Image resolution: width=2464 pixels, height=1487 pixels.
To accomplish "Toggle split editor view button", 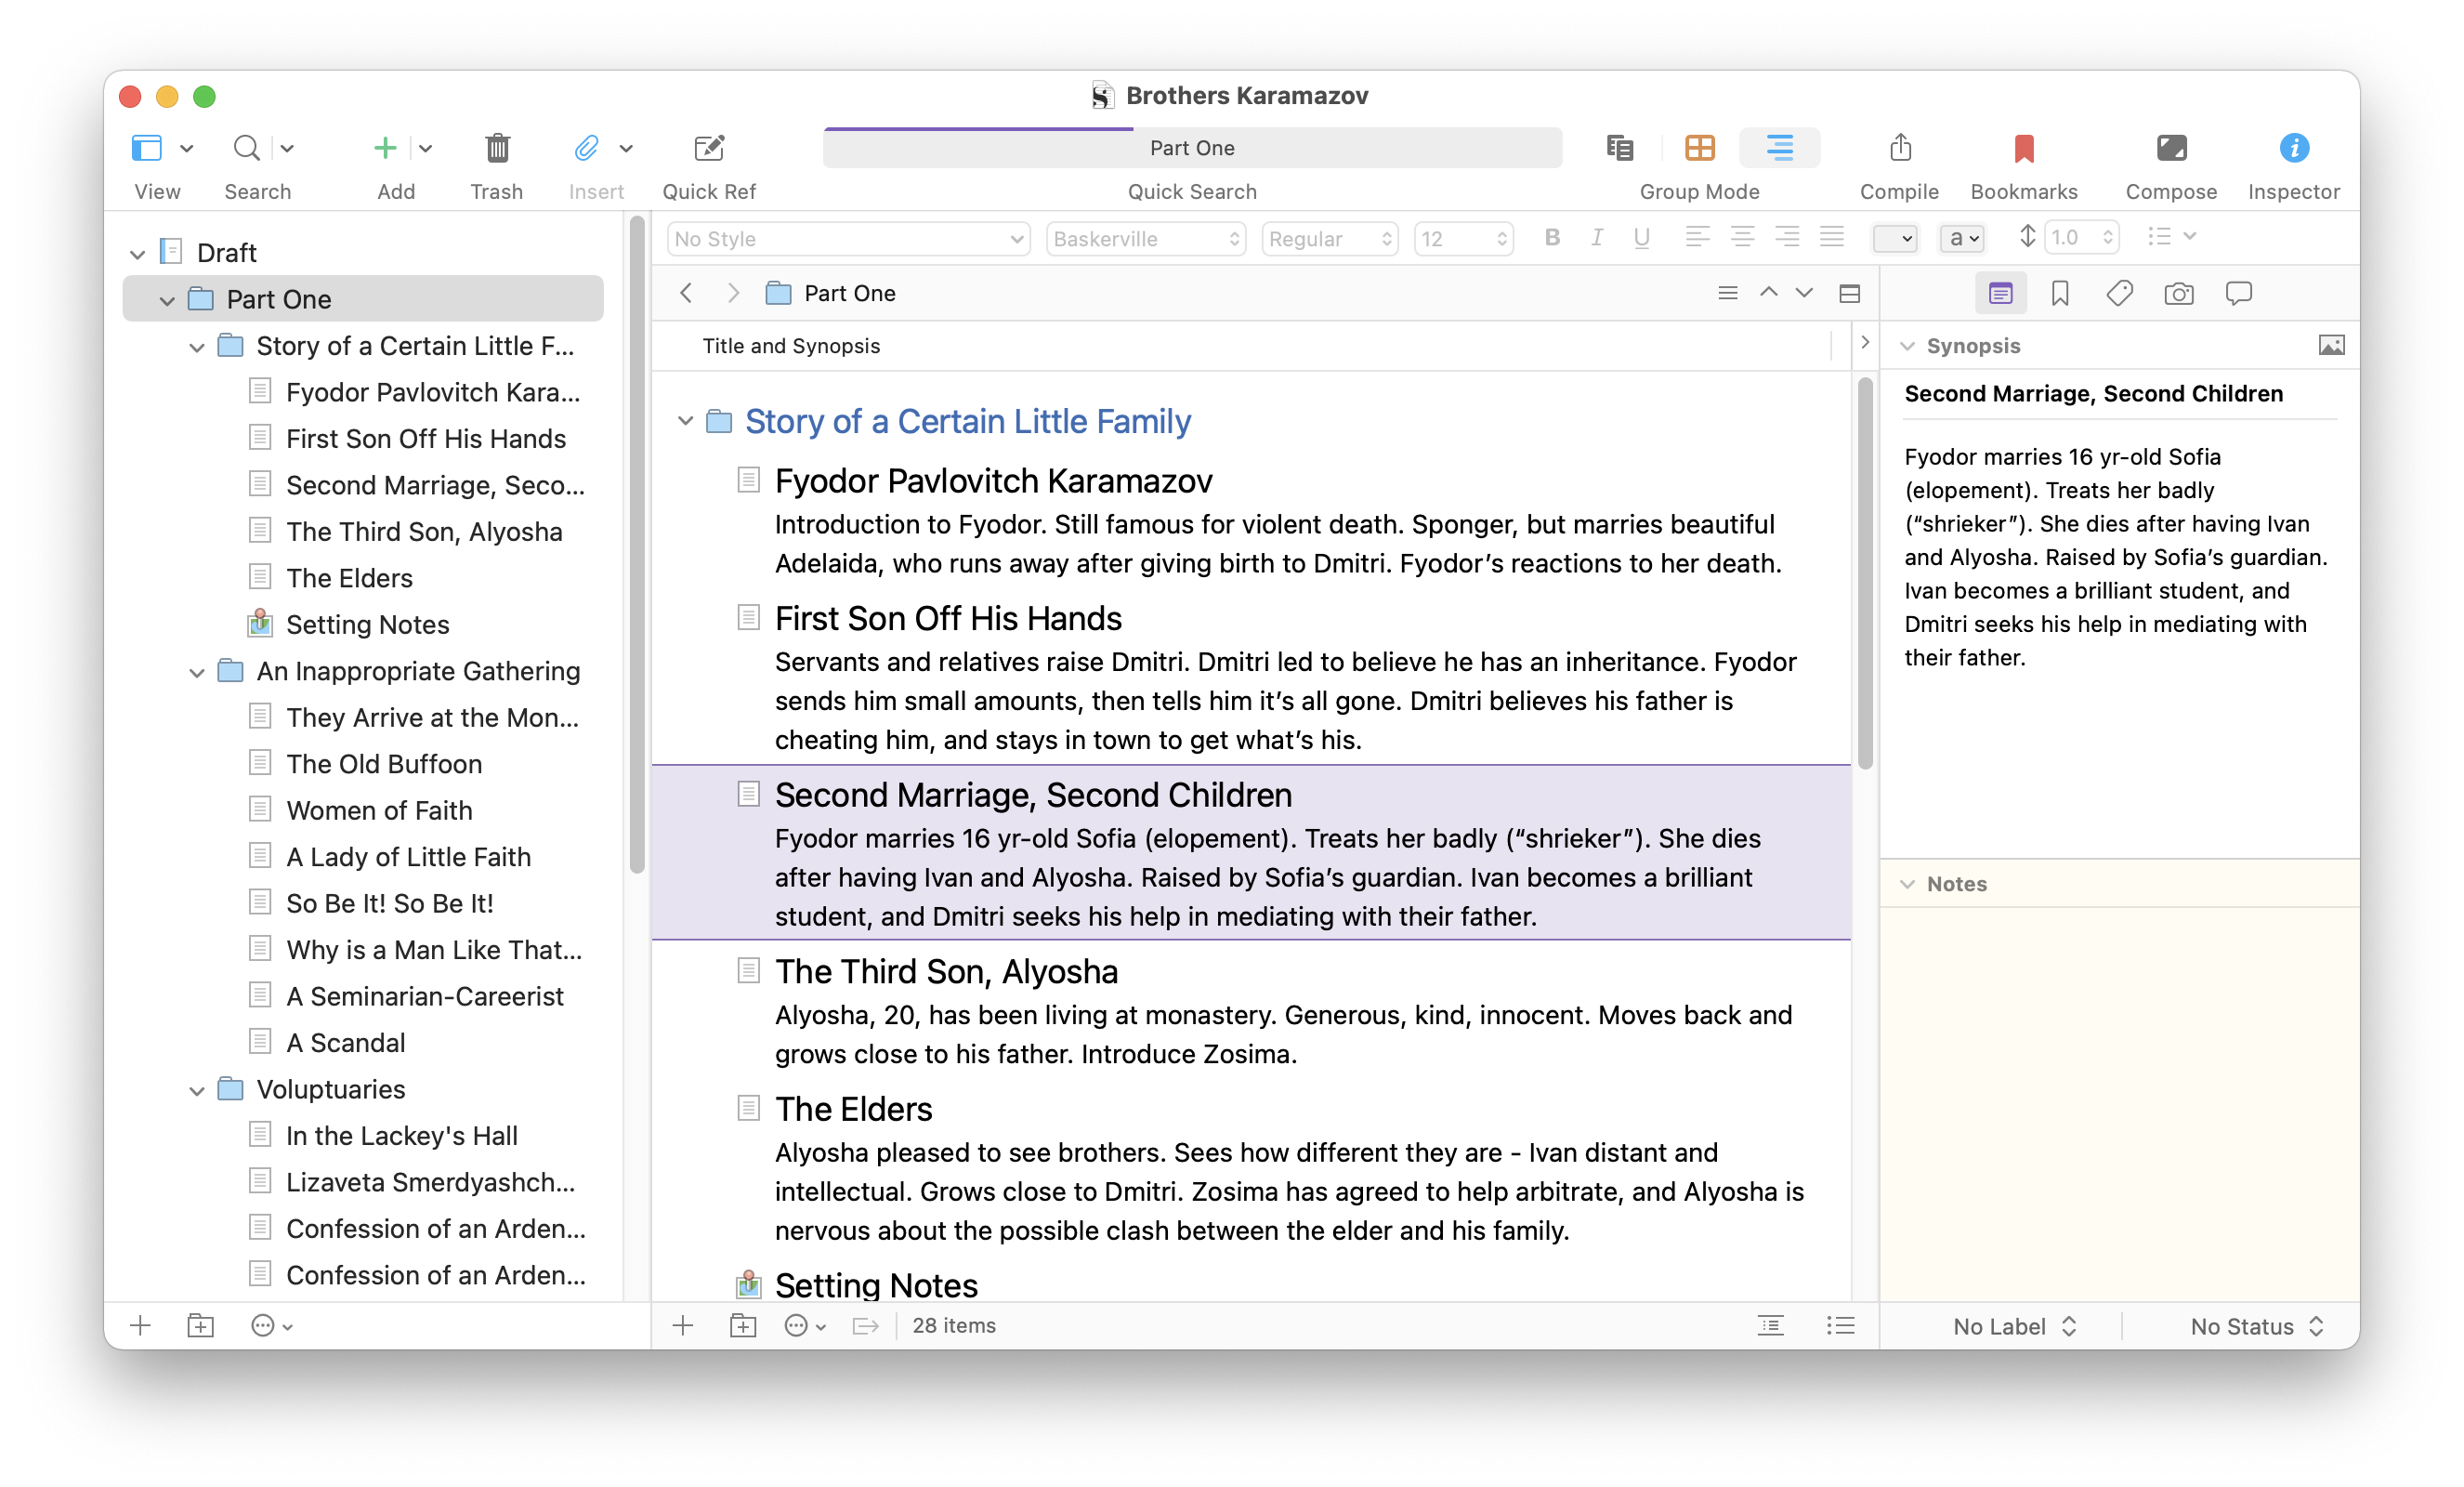I will pos(1849,294).
